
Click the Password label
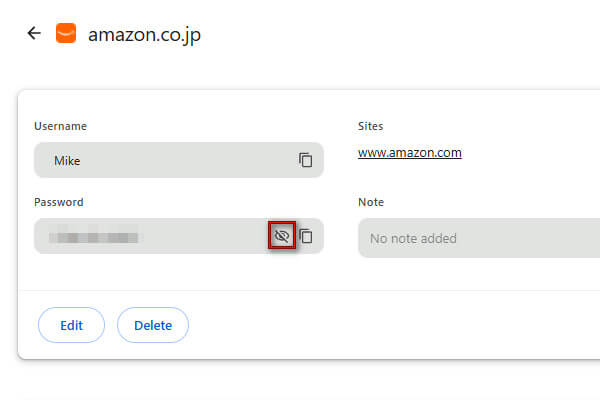pos(59,202)
